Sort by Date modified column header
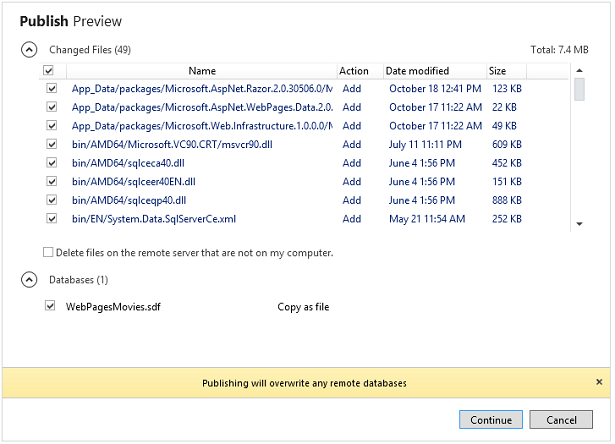 [417, 71]
